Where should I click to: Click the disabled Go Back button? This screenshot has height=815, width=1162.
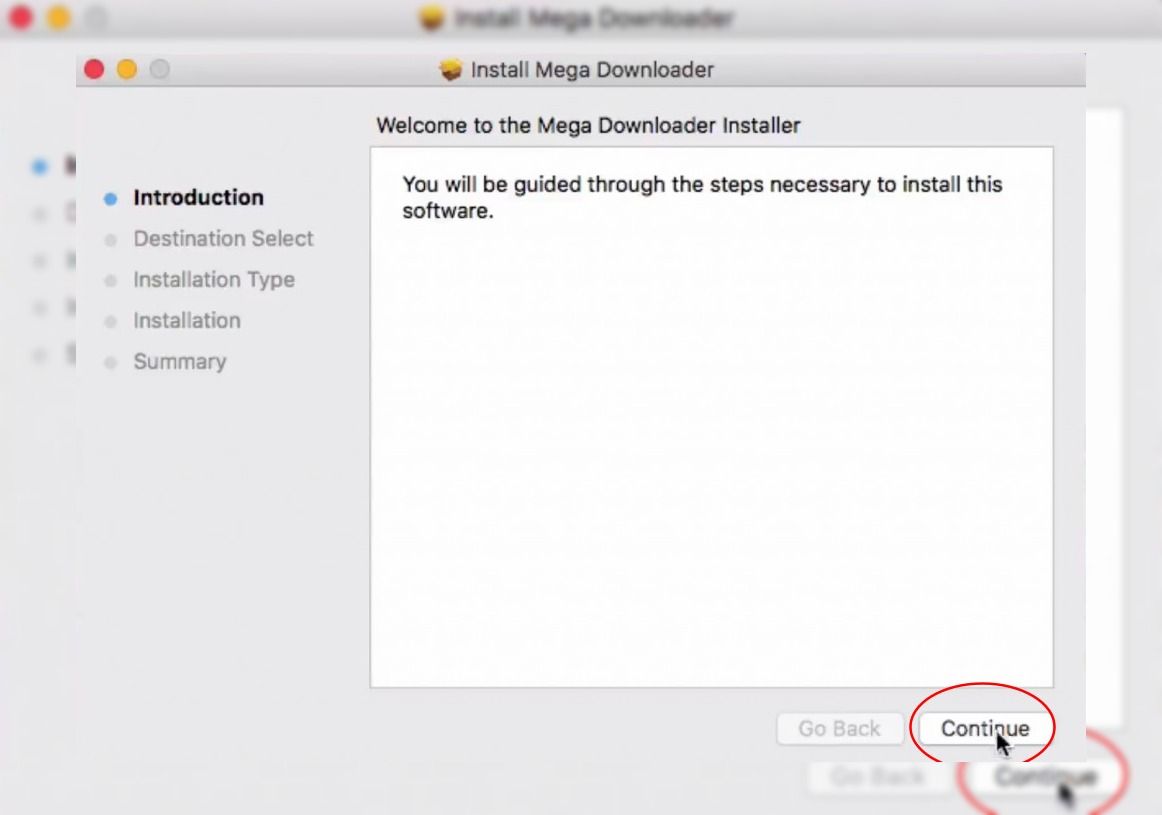click(x=840, y=728)
